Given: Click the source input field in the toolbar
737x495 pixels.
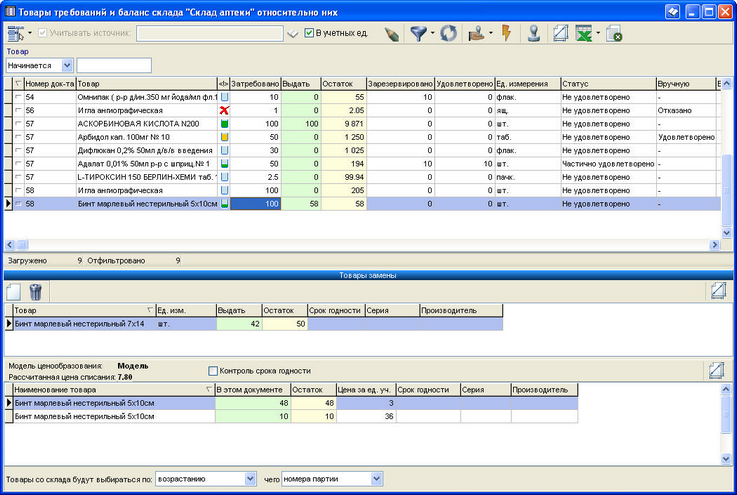Looking at the screenshot, I should click(210, 33).
